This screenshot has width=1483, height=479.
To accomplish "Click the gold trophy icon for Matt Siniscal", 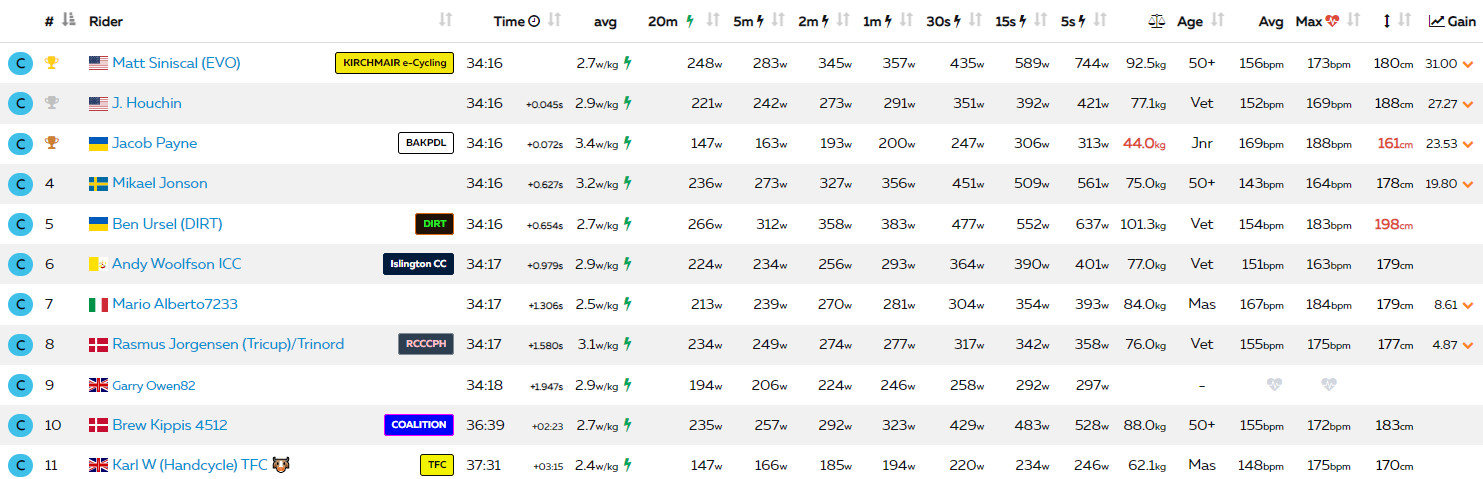I will [51, 63].
